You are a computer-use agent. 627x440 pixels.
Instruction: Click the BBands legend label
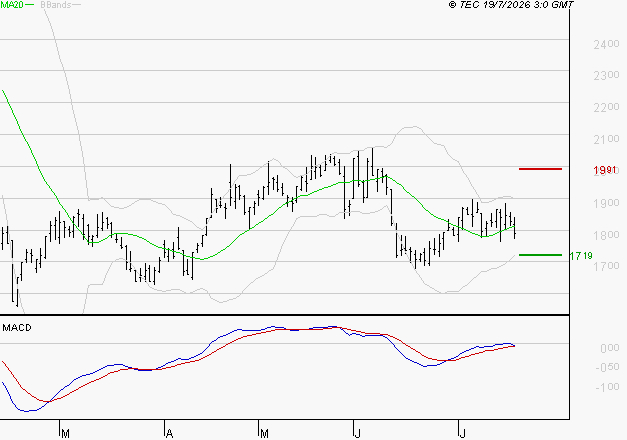coord(56,5)
